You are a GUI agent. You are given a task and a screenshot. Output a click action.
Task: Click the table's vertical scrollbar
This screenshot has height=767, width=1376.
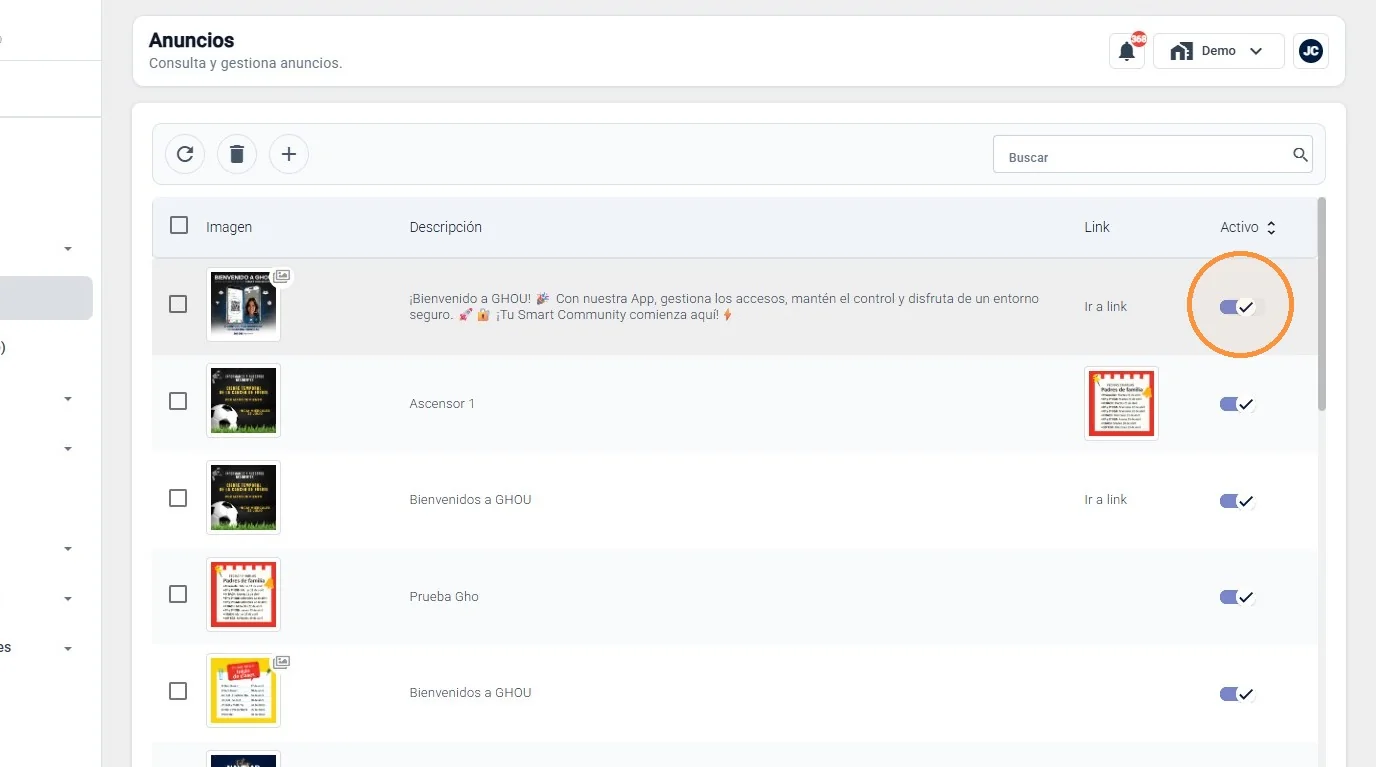tap(1322, 304)
